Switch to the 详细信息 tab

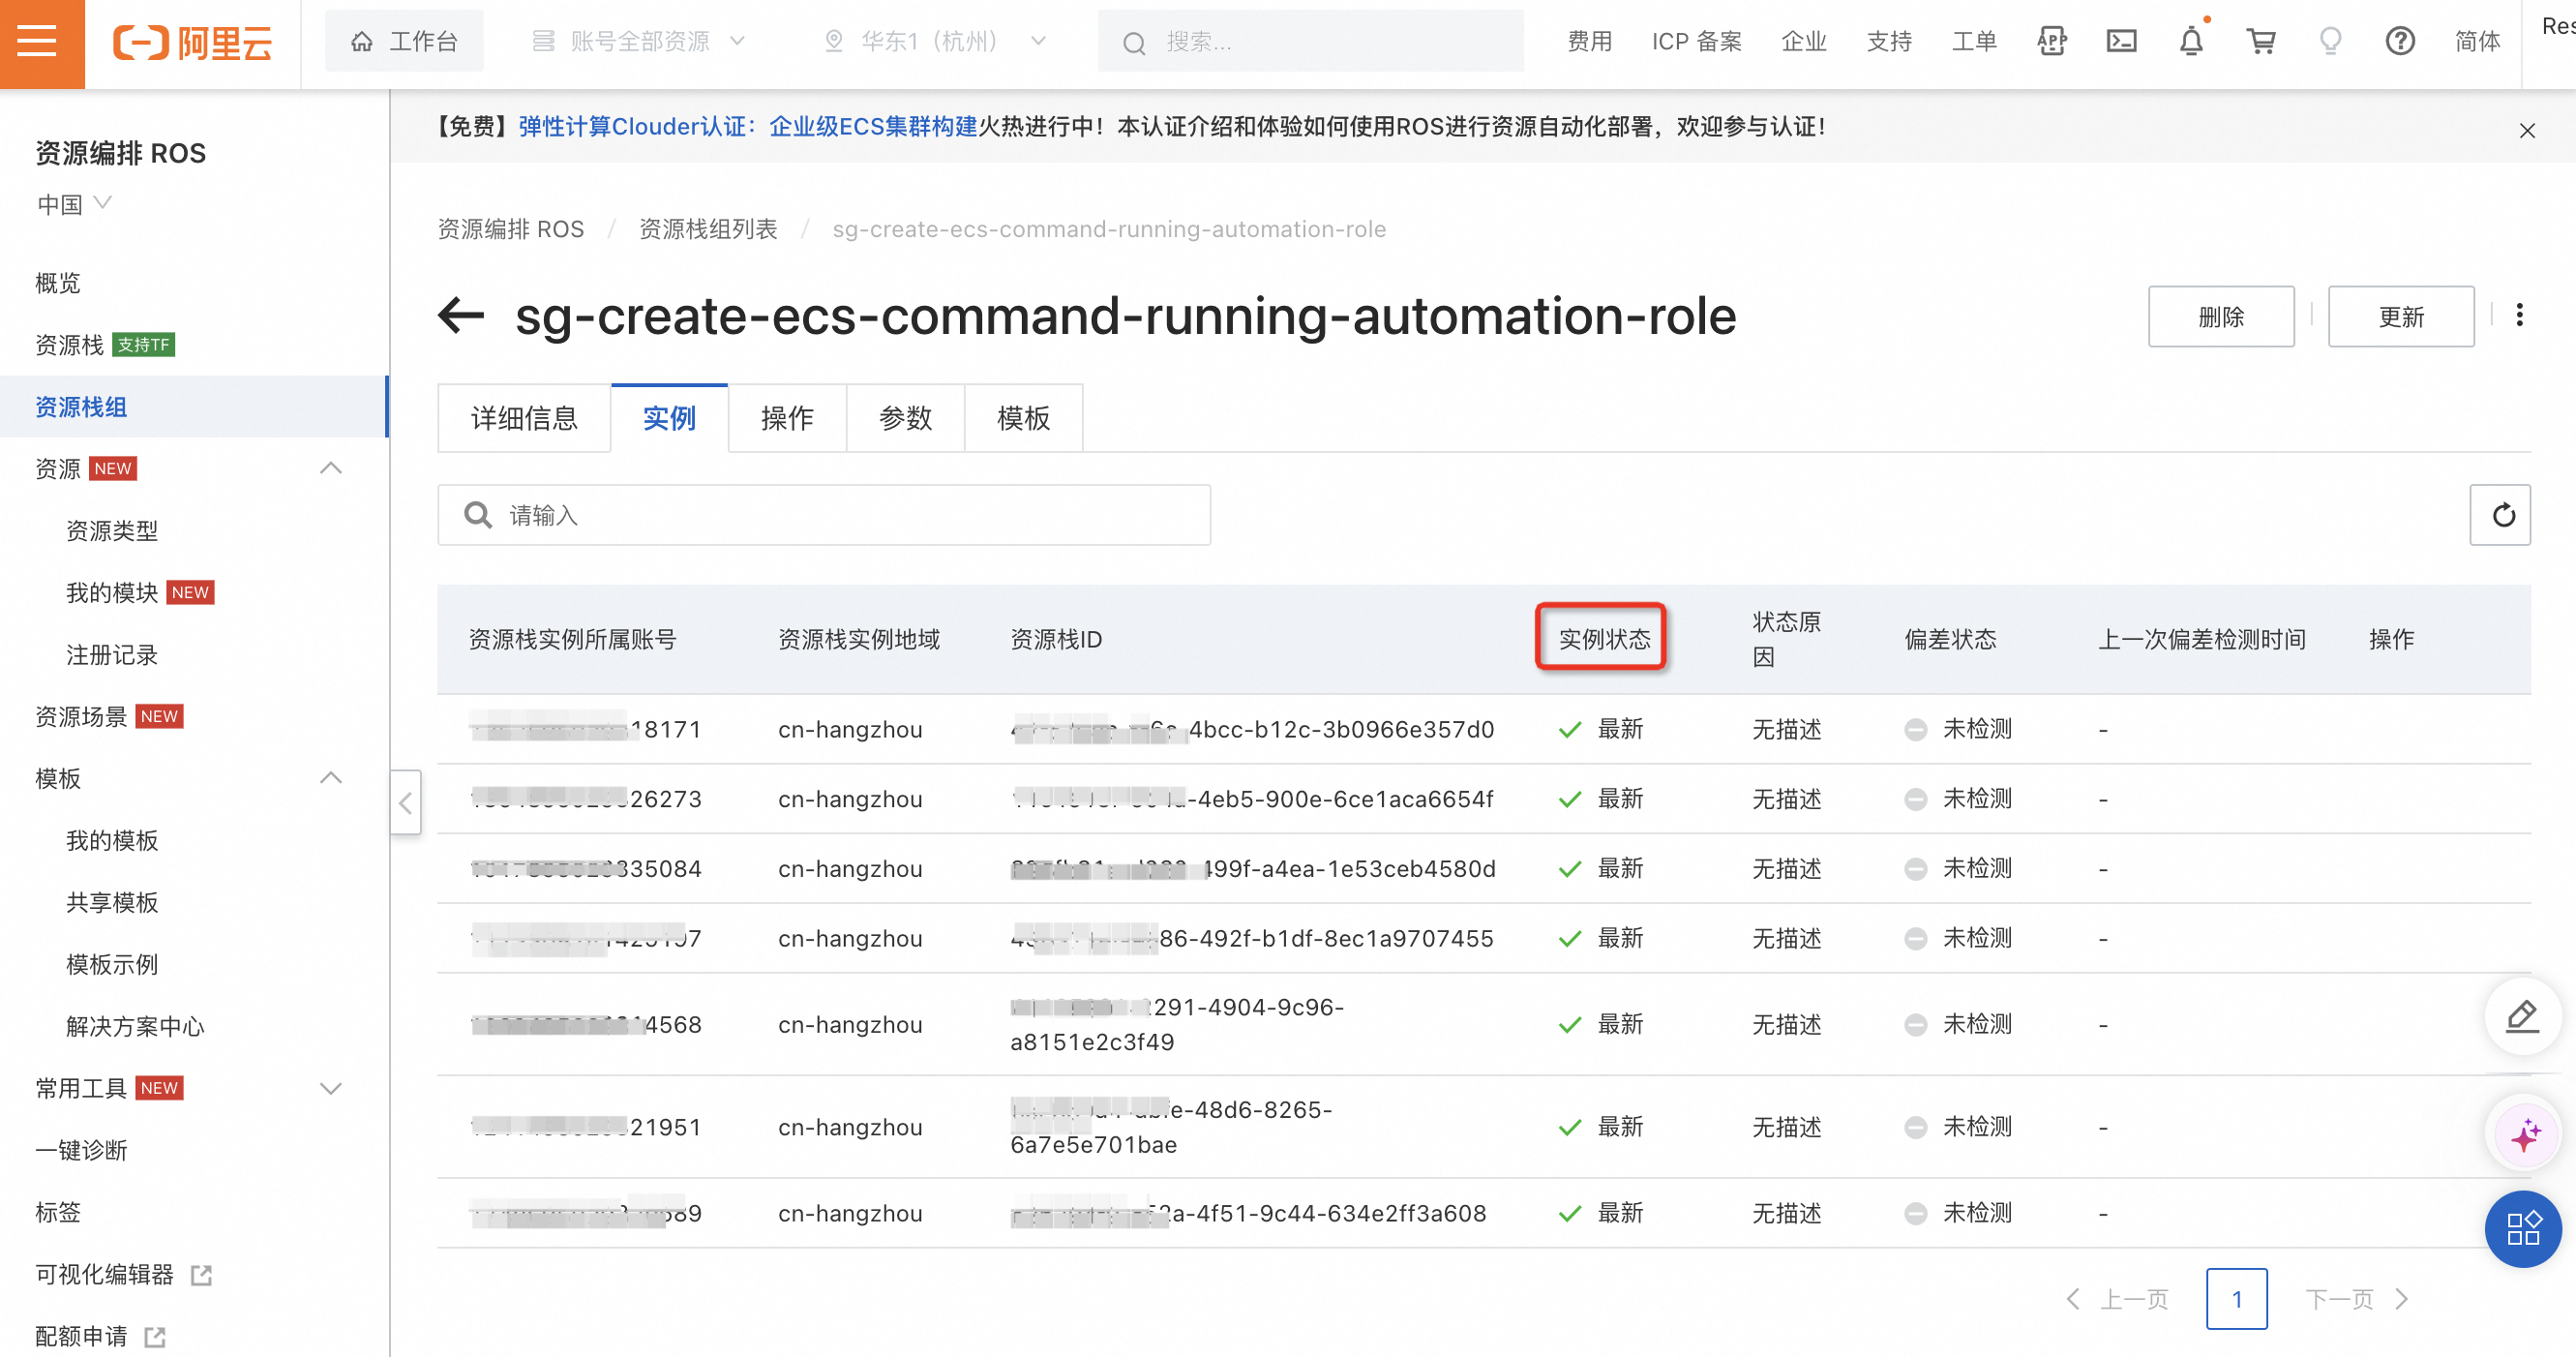pyautogui.click(x=524, y=418)
